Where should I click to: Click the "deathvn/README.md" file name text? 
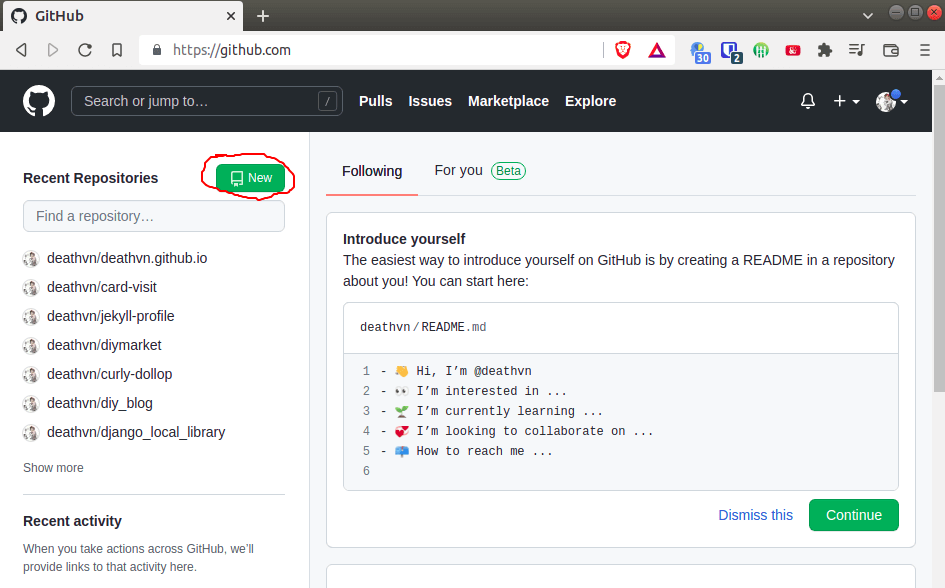(x=423, y=327)
